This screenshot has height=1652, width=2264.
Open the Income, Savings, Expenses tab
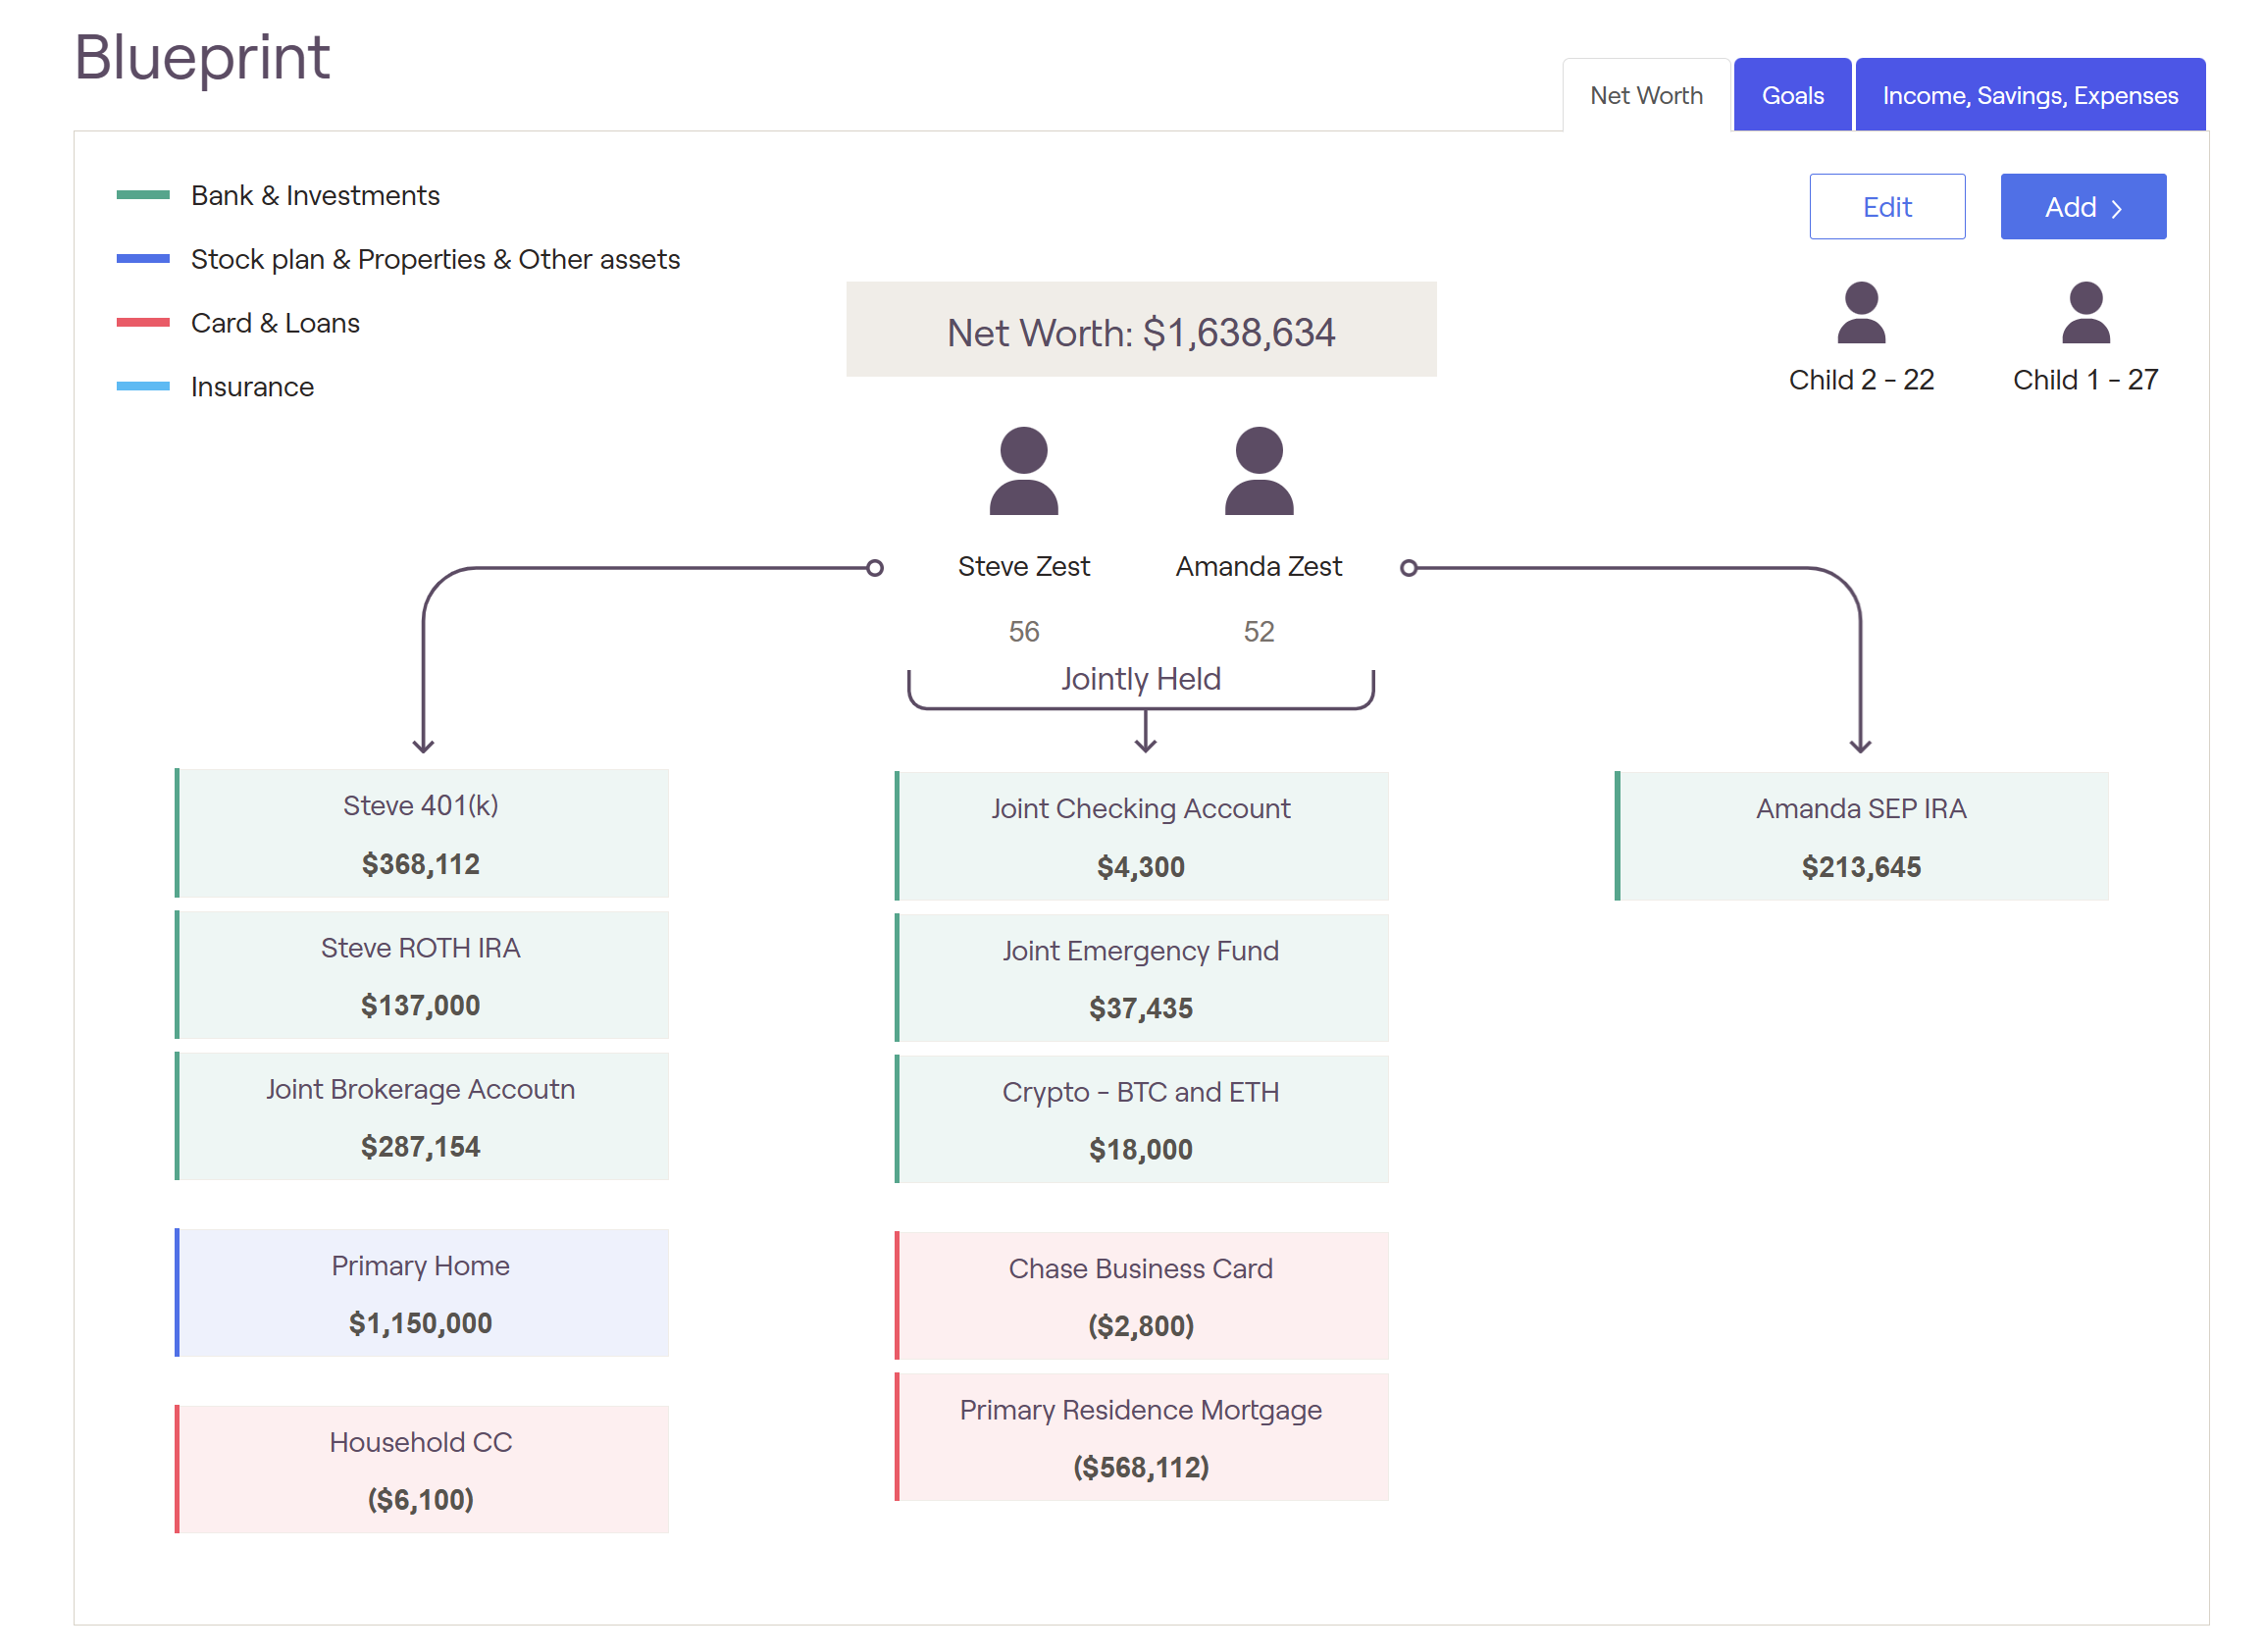(2028, 95)
